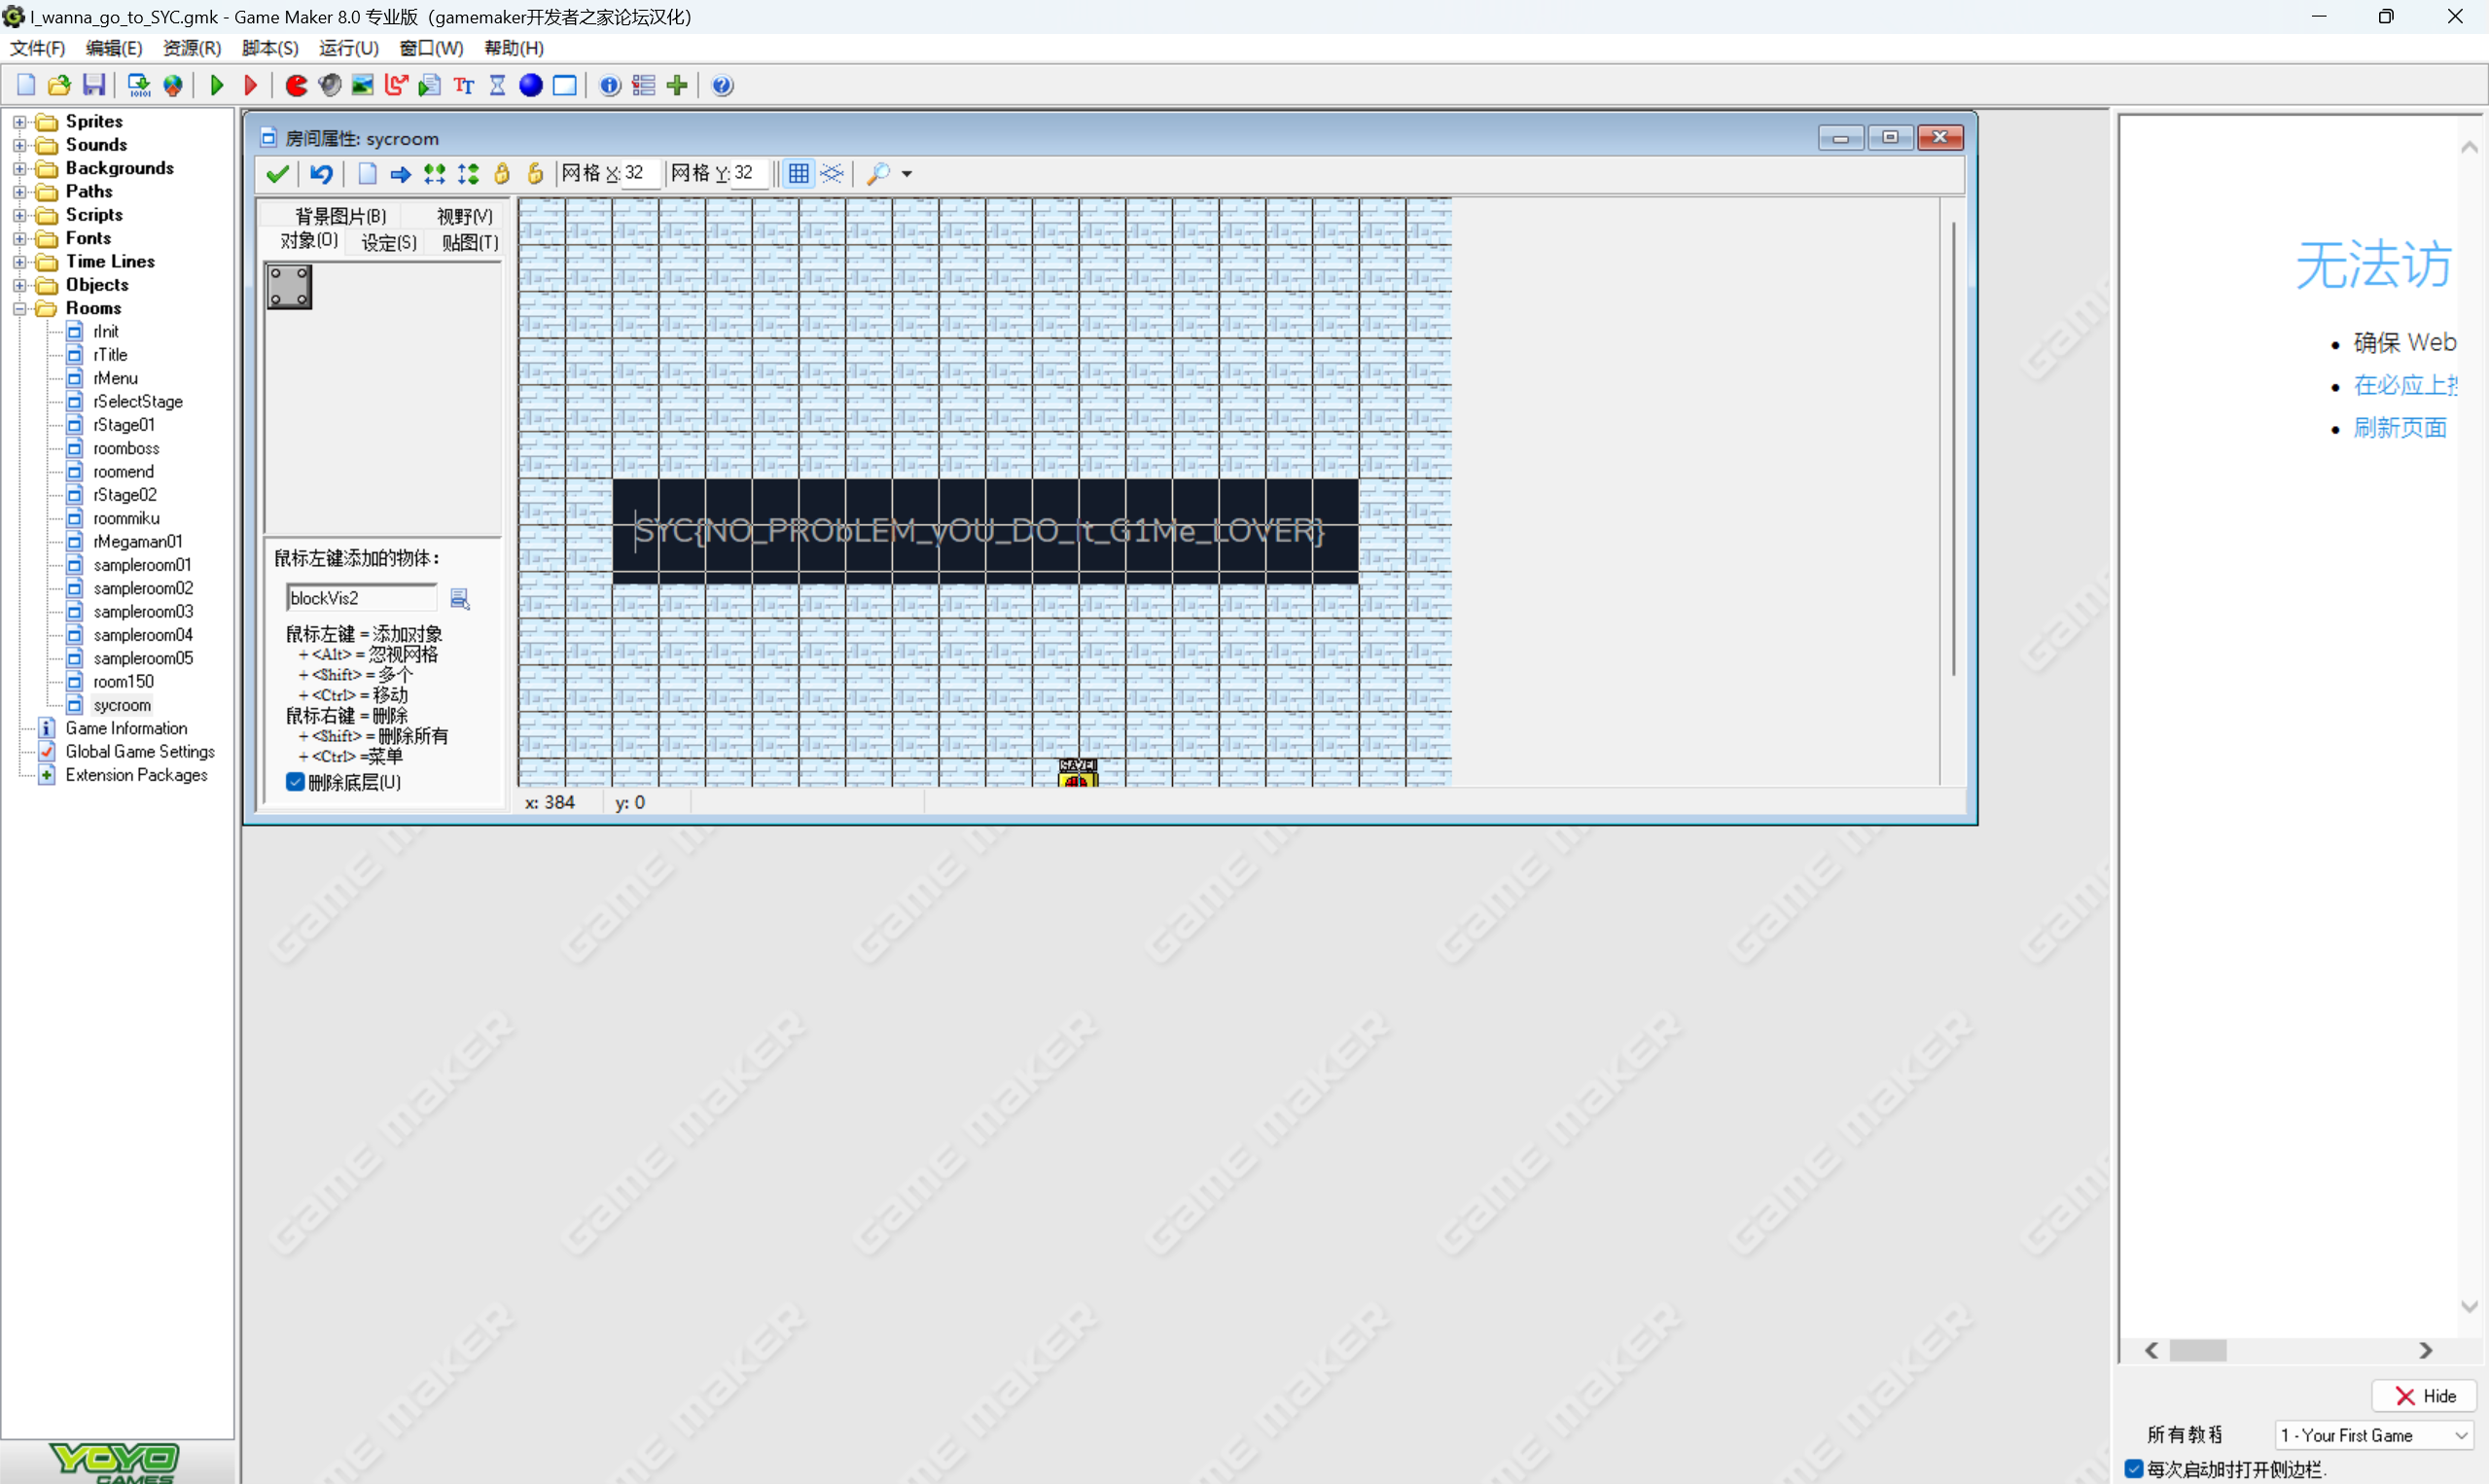The width and height of the screenshot is (2489, 1484).
Task: Switch to the 贴图(T) tab
Action: point(470,242)
